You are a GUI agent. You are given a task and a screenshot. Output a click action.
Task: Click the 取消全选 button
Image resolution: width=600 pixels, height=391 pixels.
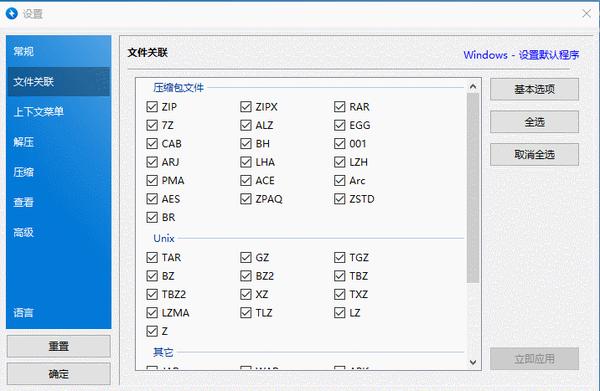coord(534,155)
